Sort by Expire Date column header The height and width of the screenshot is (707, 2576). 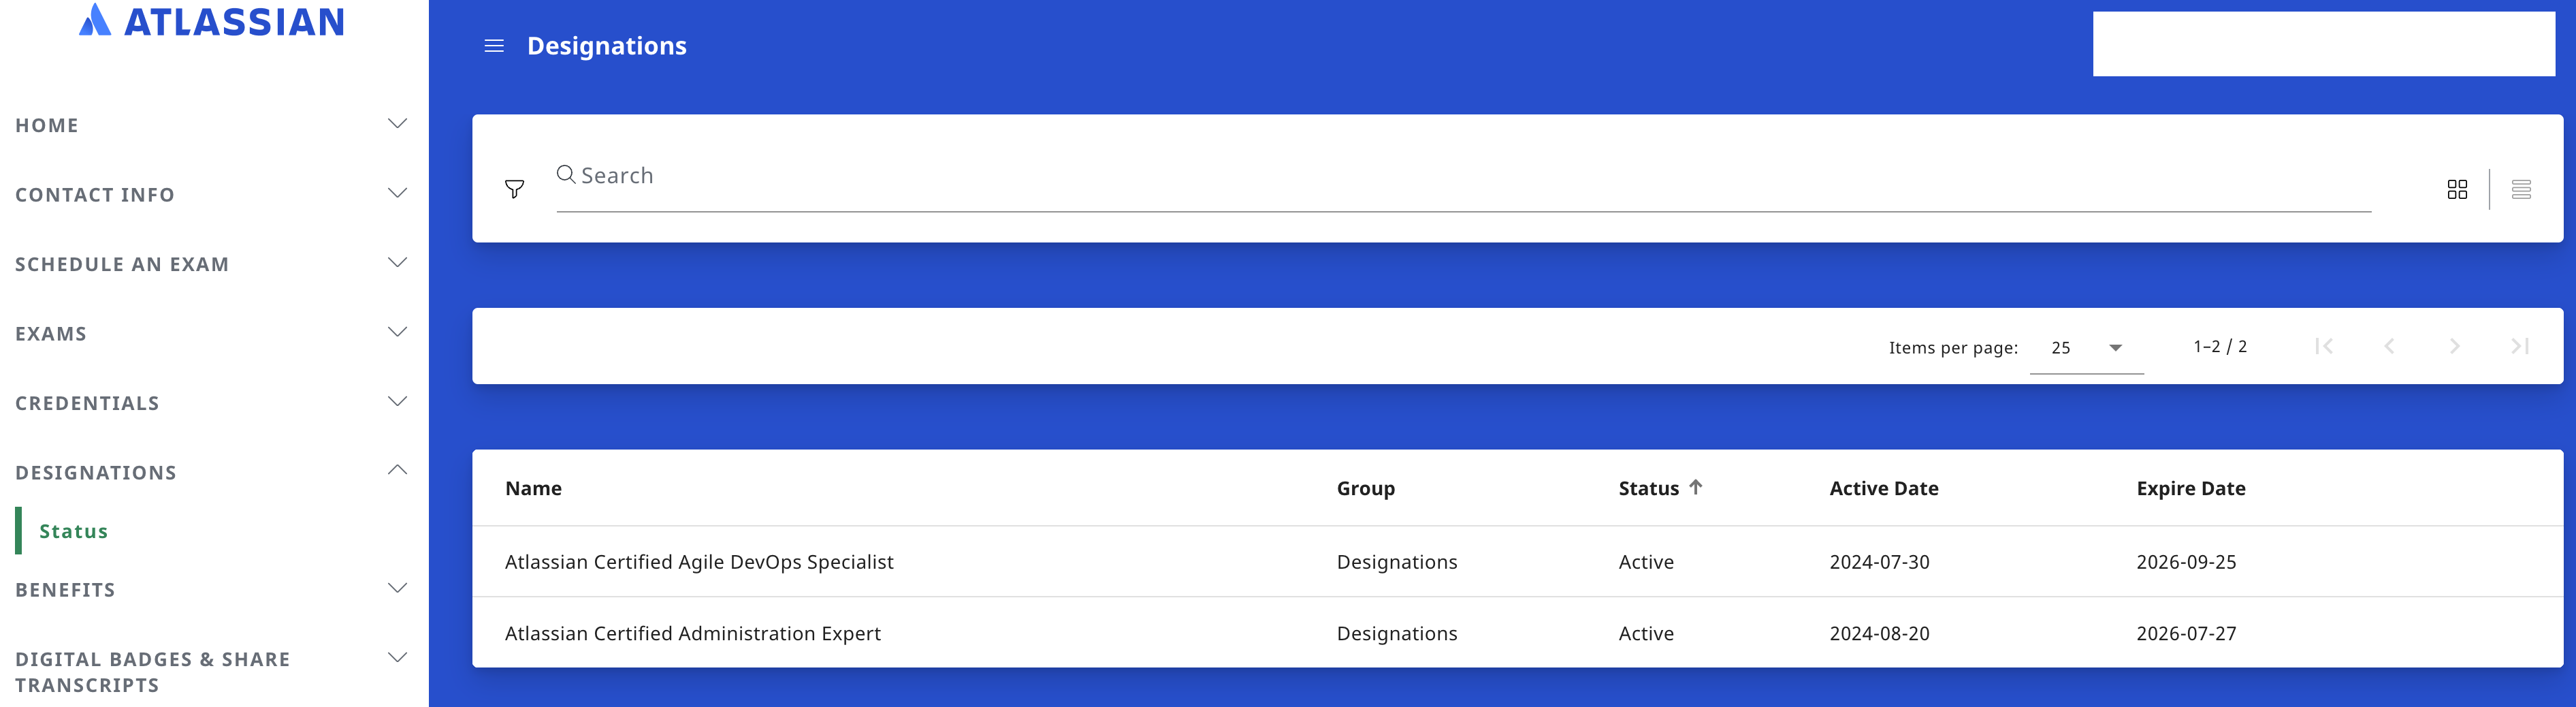[x=2190, y=488]
